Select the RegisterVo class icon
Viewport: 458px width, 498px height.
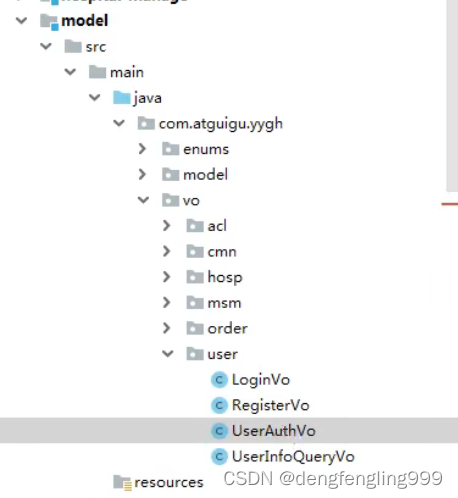pyautogui.click(x=219, y=405)
